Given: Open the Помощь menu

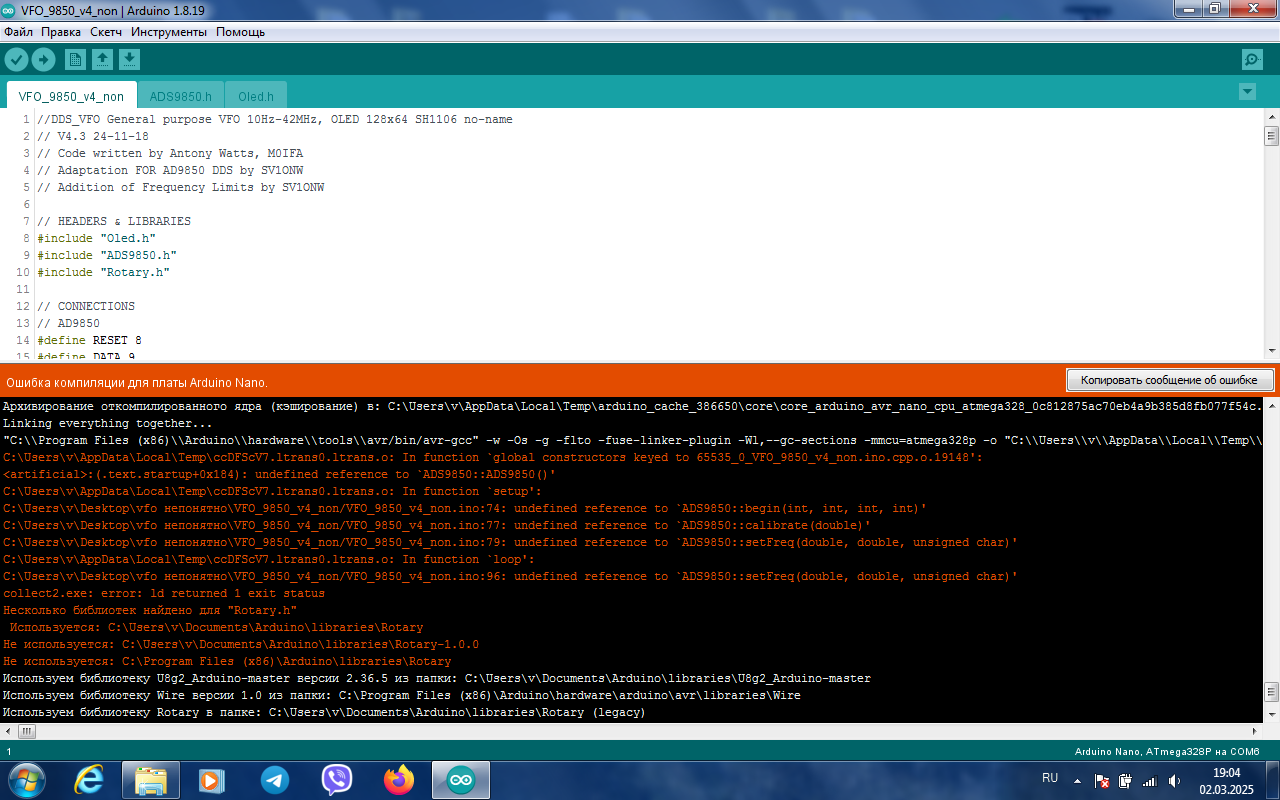Looking at the screenshot, I should click(x=241, y=32).
